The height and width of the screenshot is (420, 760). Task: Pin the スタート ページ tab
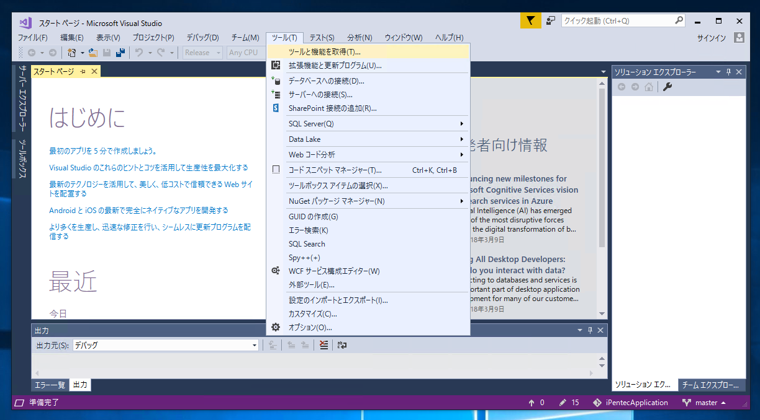click(83, 72)
